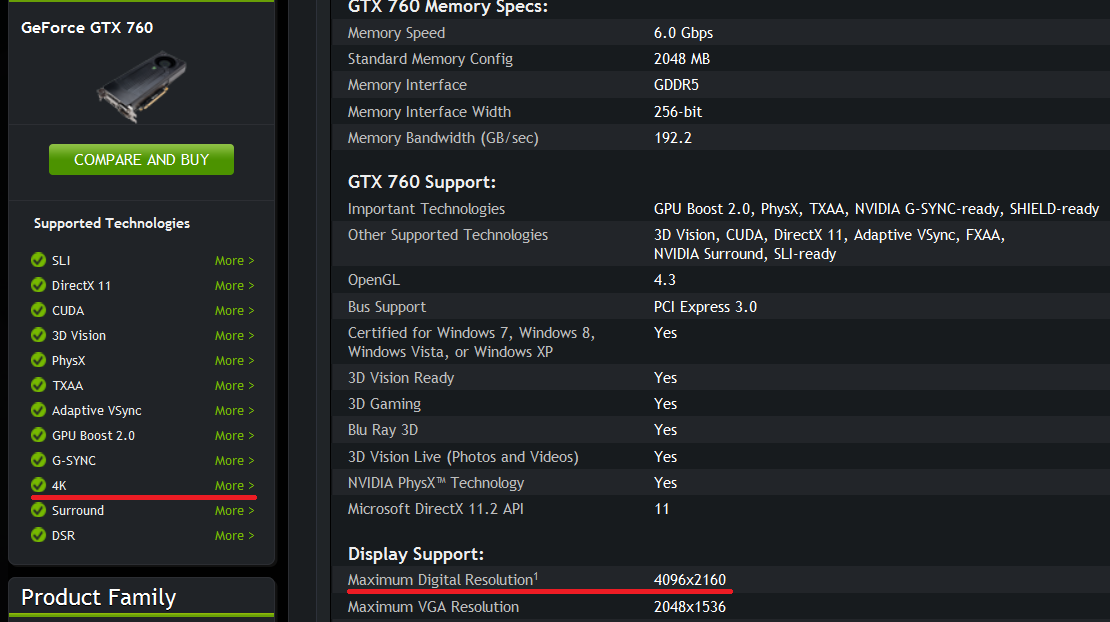
Task: Click the Display Support section heading
Action: coord(416,554)
